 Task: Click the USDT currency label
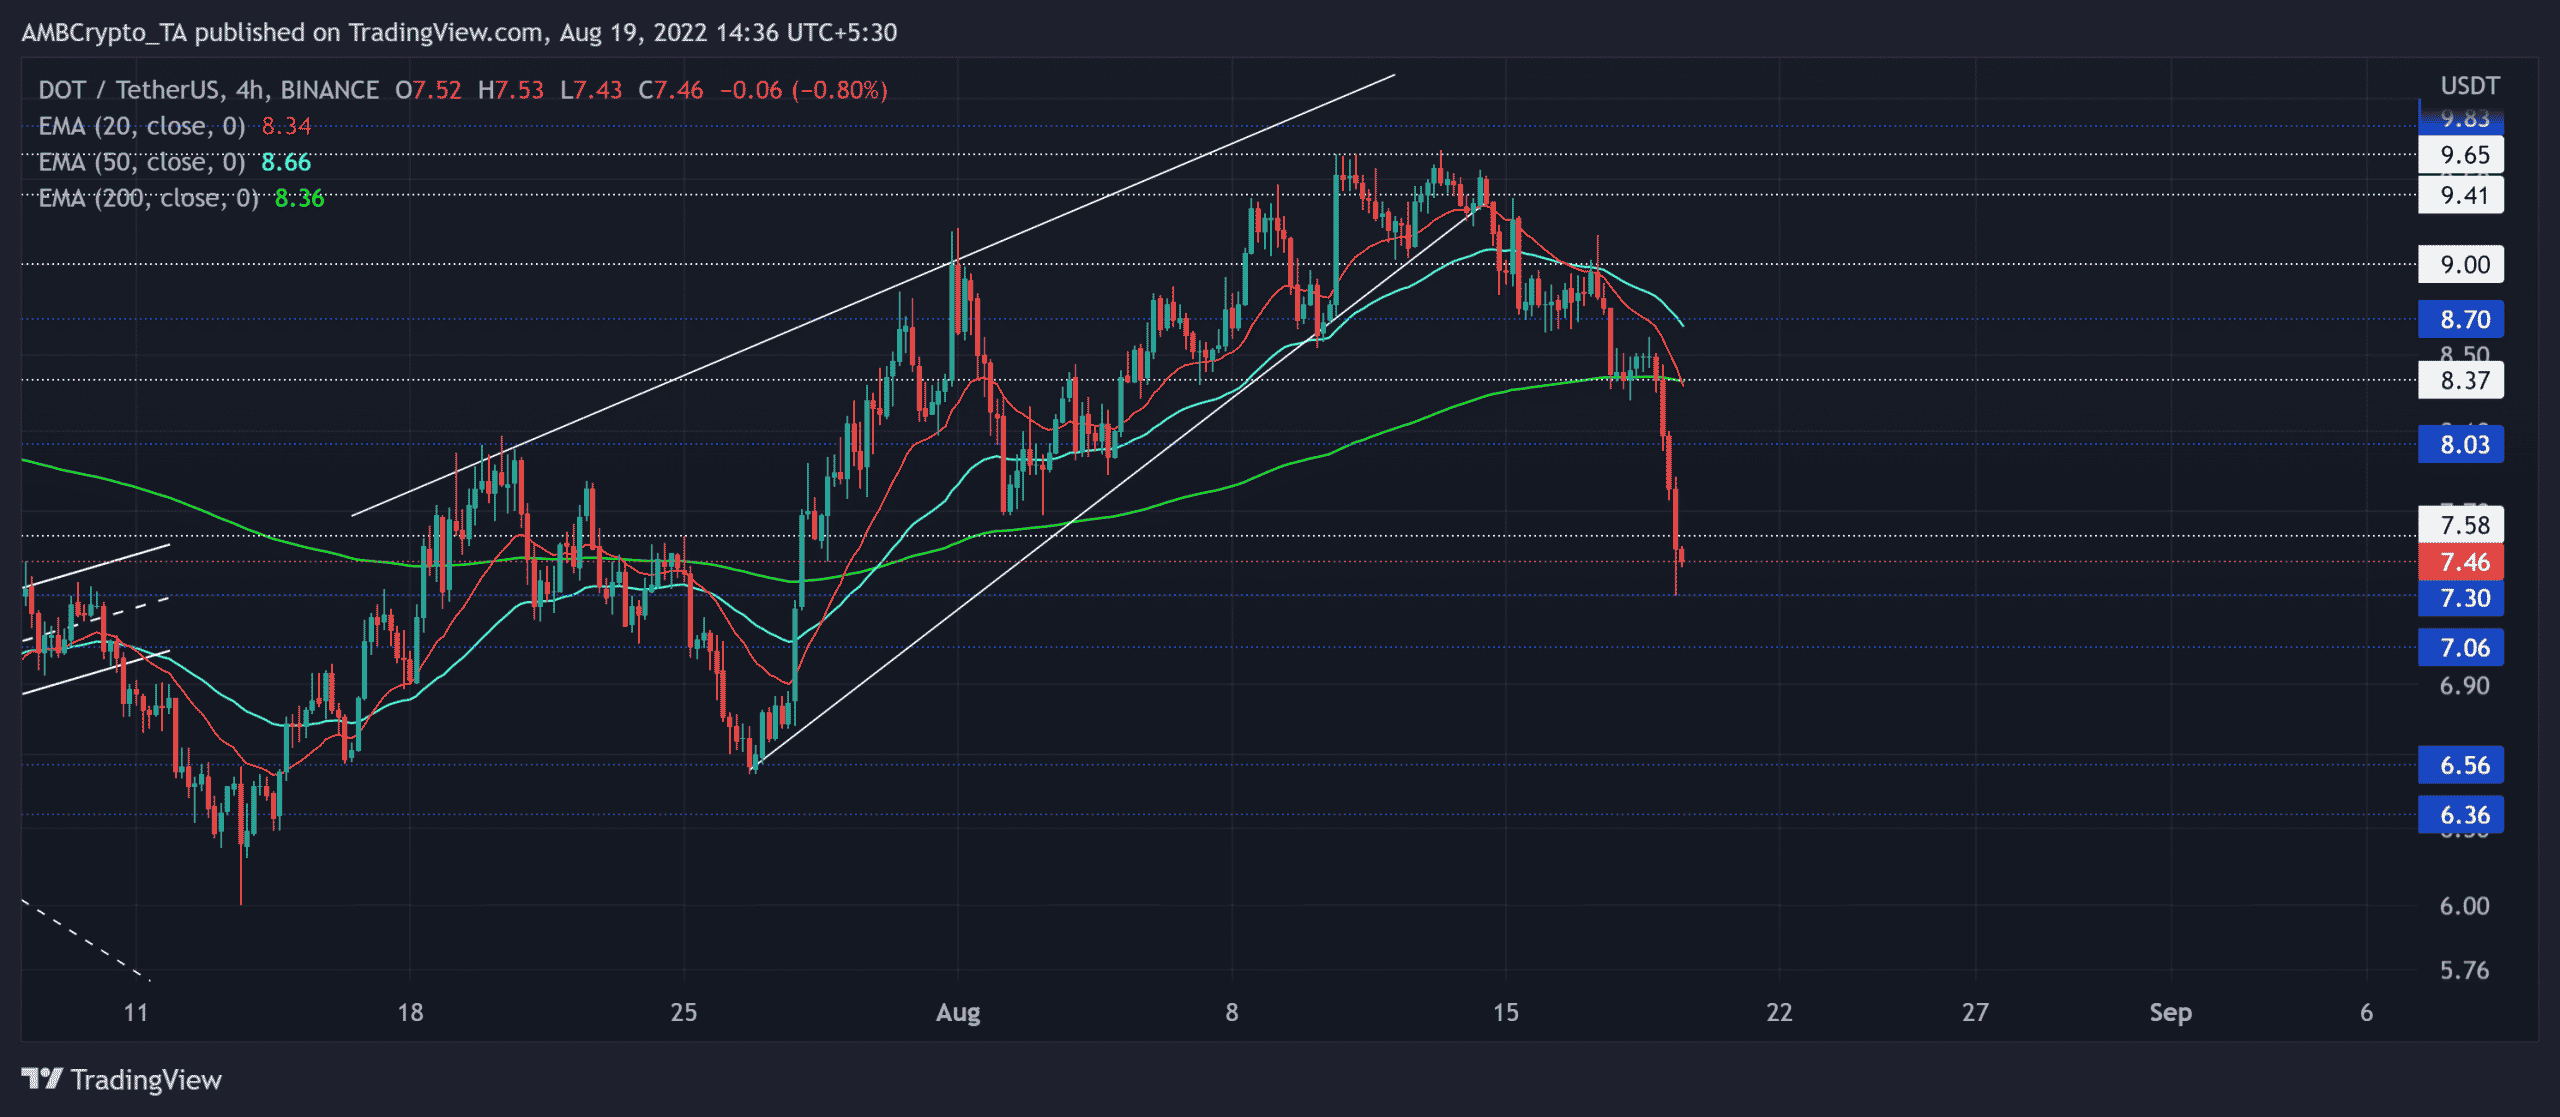[2469, 86]
